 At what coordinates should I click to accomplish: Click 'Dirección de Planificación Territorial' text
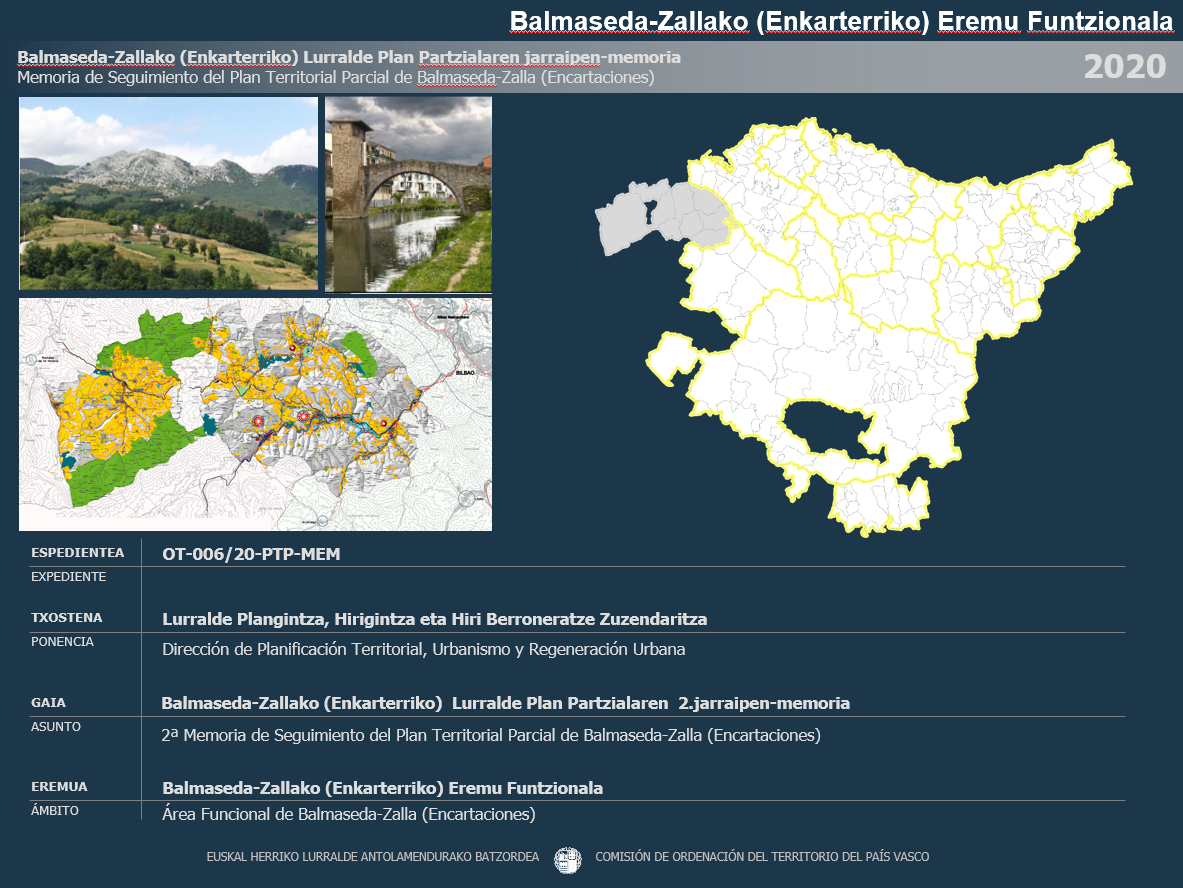coord(423,649)
